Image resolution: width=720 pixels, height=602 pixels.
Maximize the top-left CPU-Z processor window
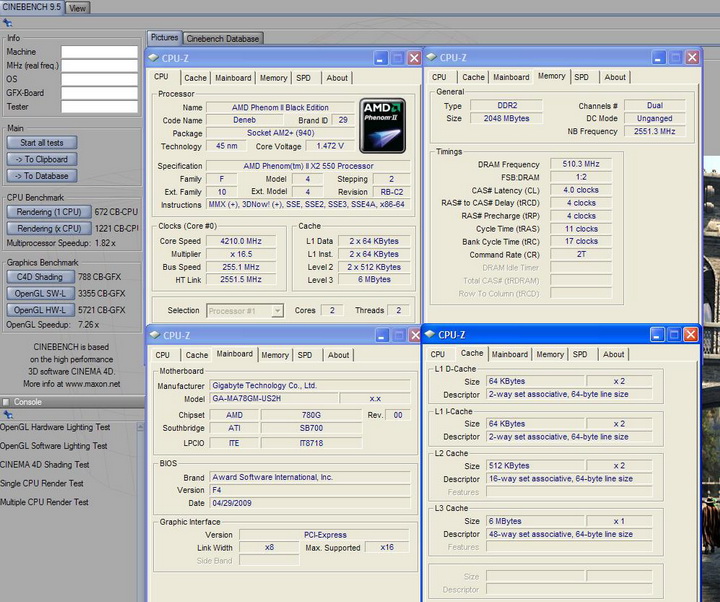[397, 58]
